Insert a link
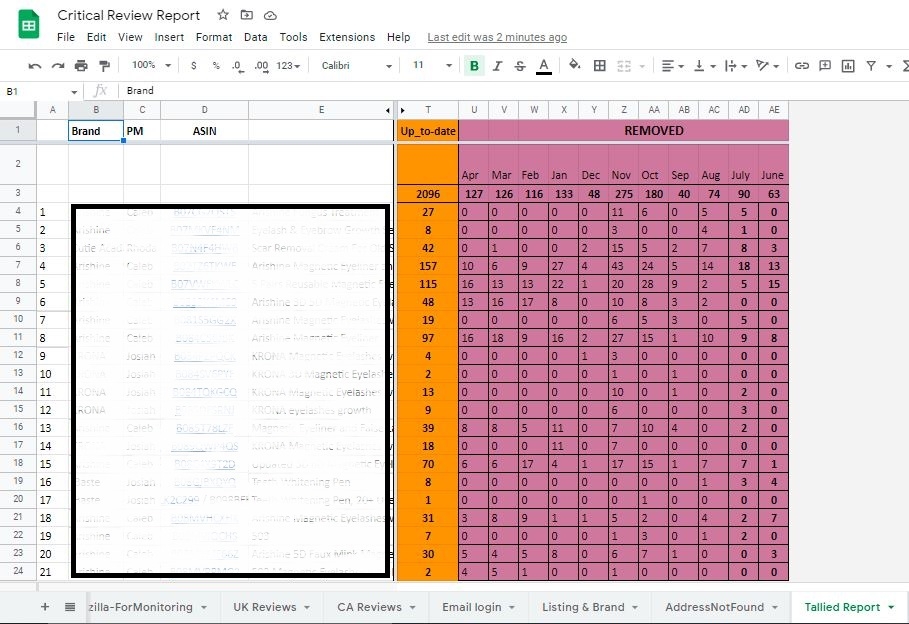The width and height of the screenshot is (909, 624). 802,66
